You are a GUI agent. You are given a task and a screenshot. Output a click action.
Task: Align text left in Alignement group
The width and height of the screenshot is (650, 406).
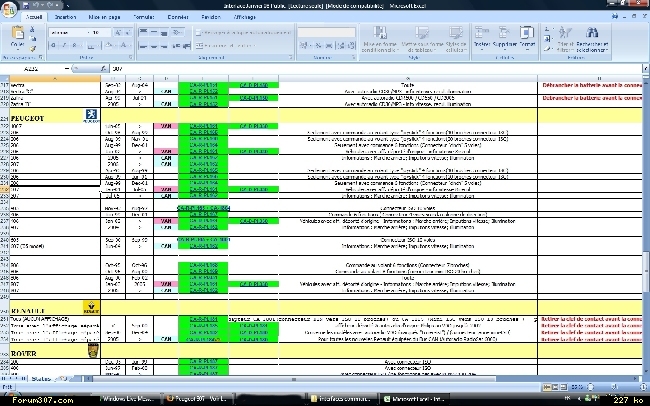(143, 46)
